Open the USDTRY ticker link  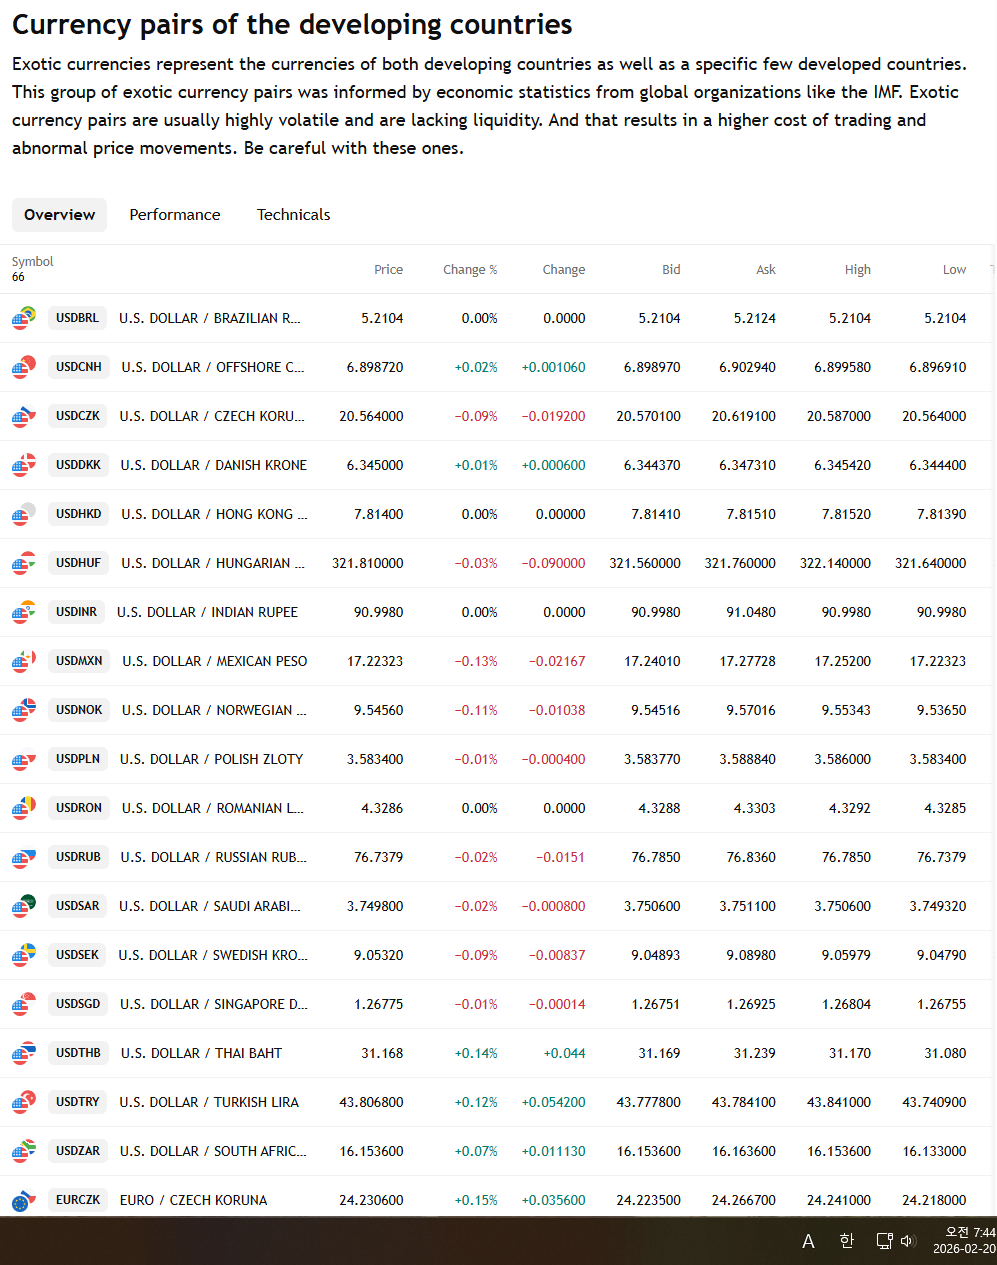78,1102
